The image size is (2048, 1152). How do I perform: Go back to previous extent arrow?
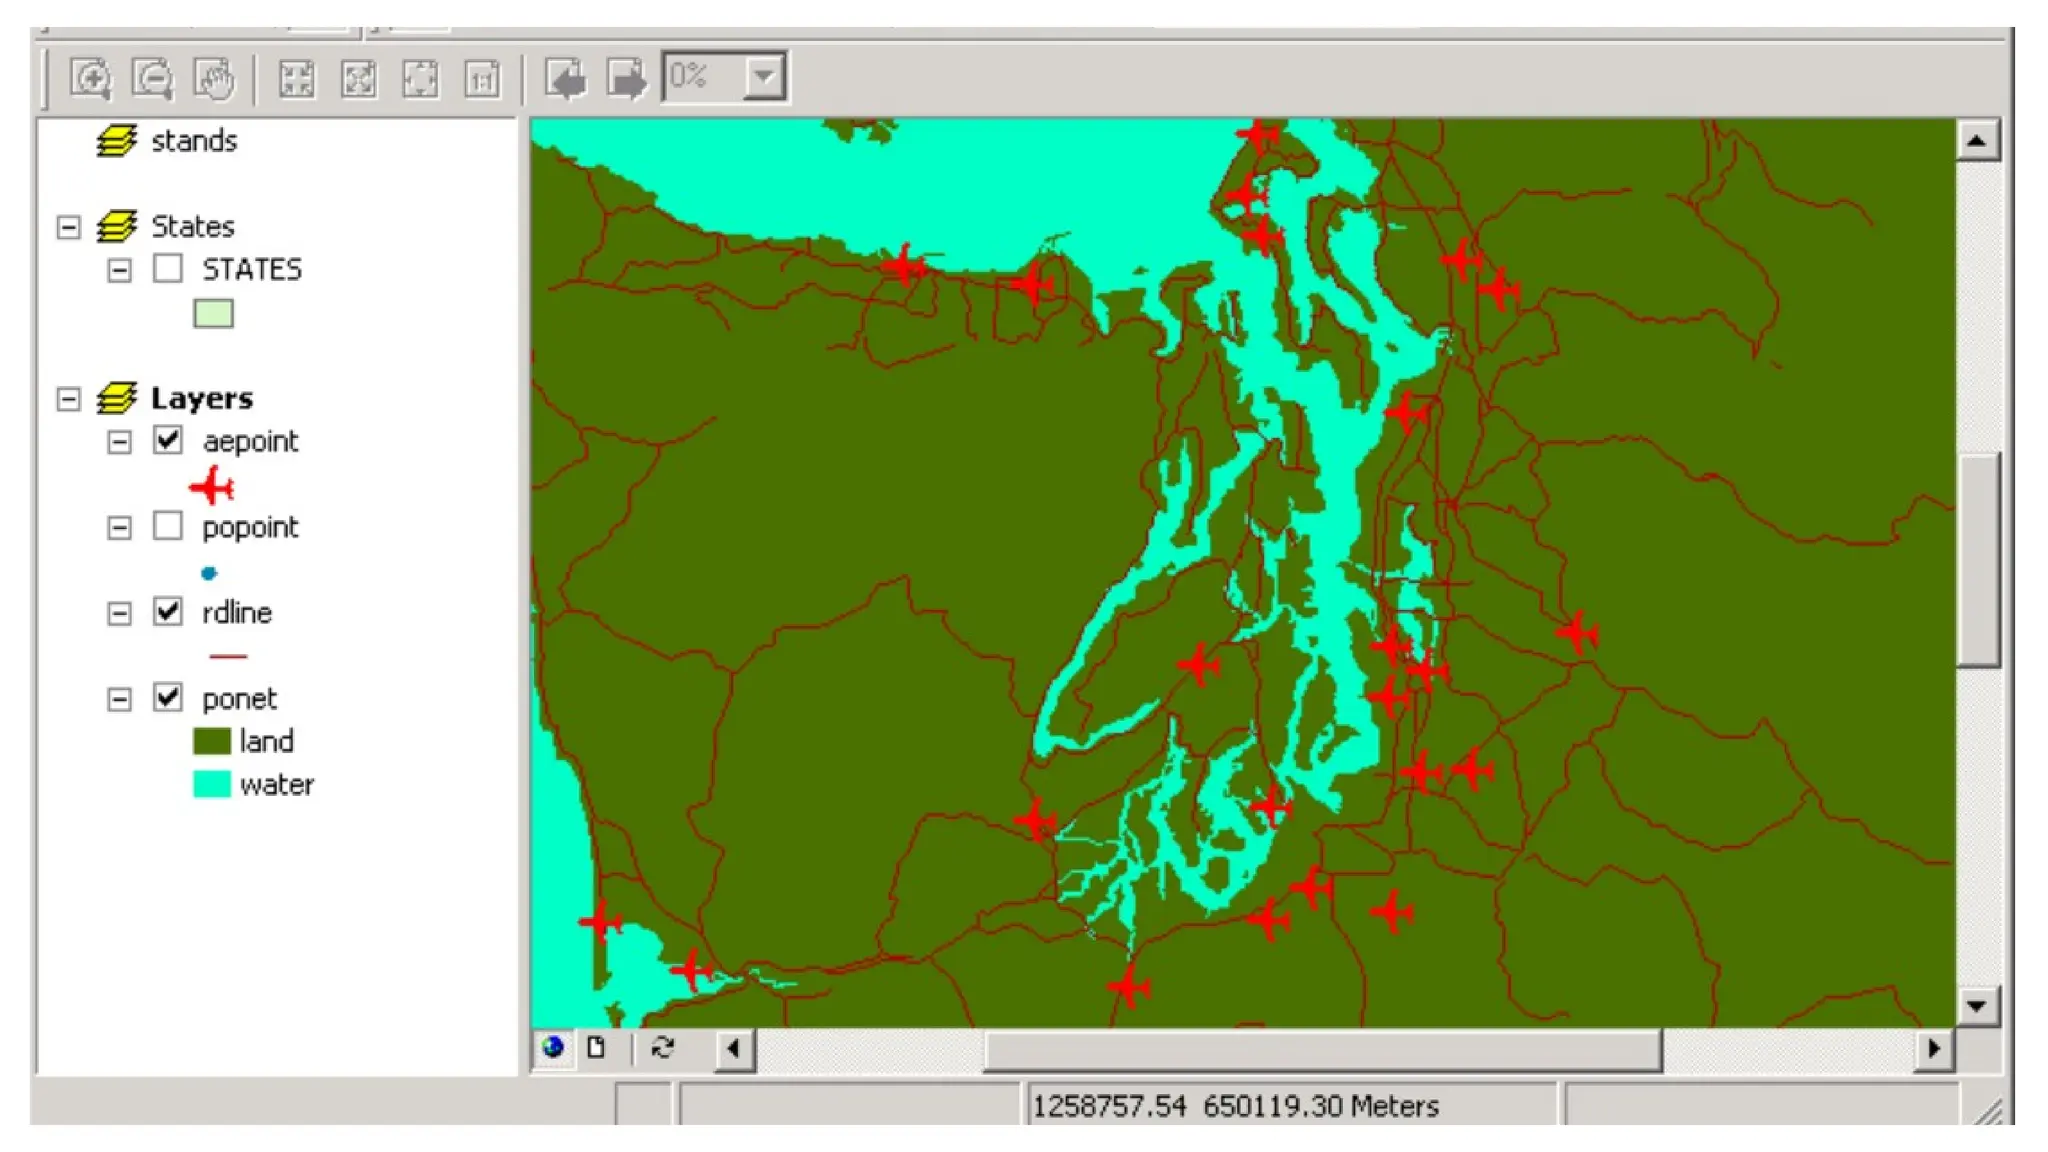(565, 78)
